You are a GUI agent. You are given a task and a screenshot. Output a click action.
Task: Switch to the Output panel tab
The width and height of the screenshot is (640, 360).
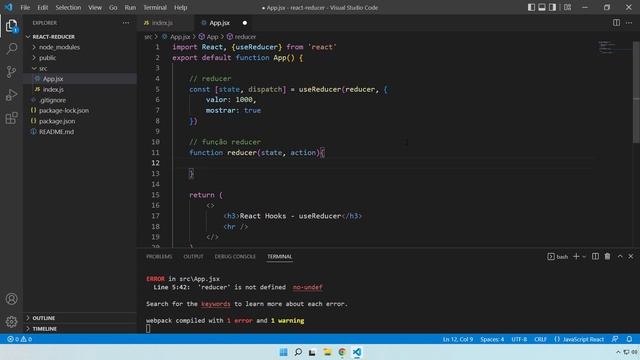click(x=193, y=256)
